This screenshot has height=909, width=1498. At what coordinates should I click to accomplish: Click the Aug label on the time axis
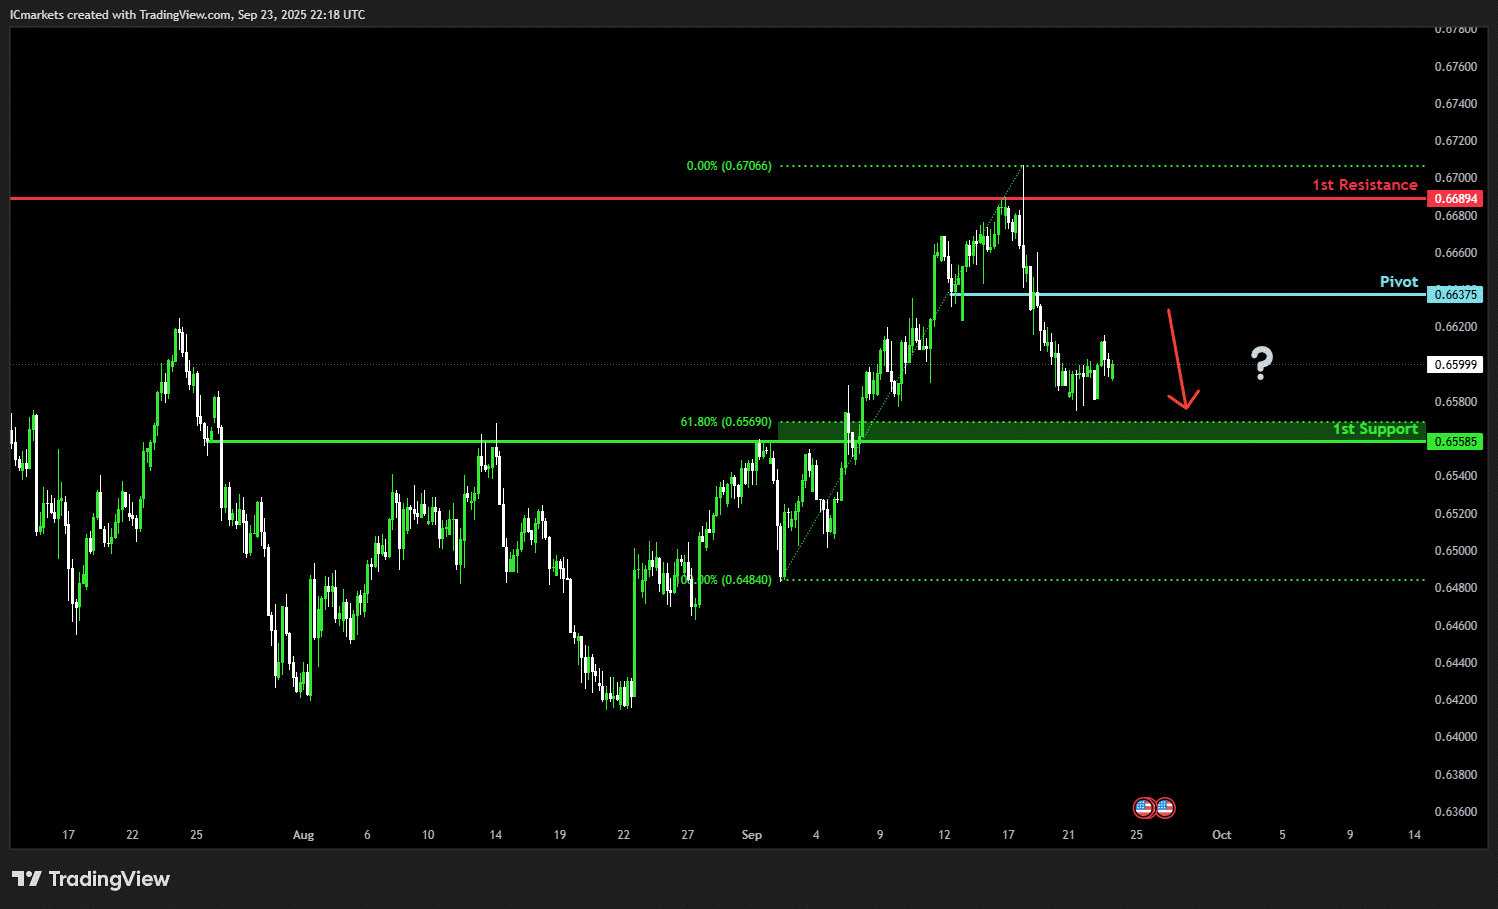[303, 835]
